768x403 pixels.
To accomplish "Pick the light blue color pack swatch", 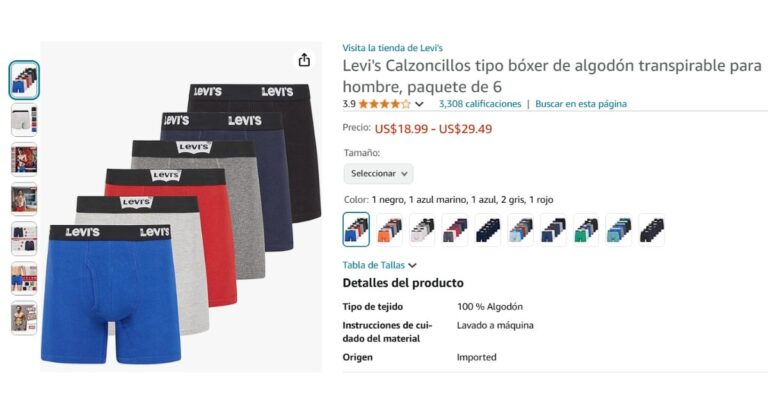I will click(x=521, y=230).
